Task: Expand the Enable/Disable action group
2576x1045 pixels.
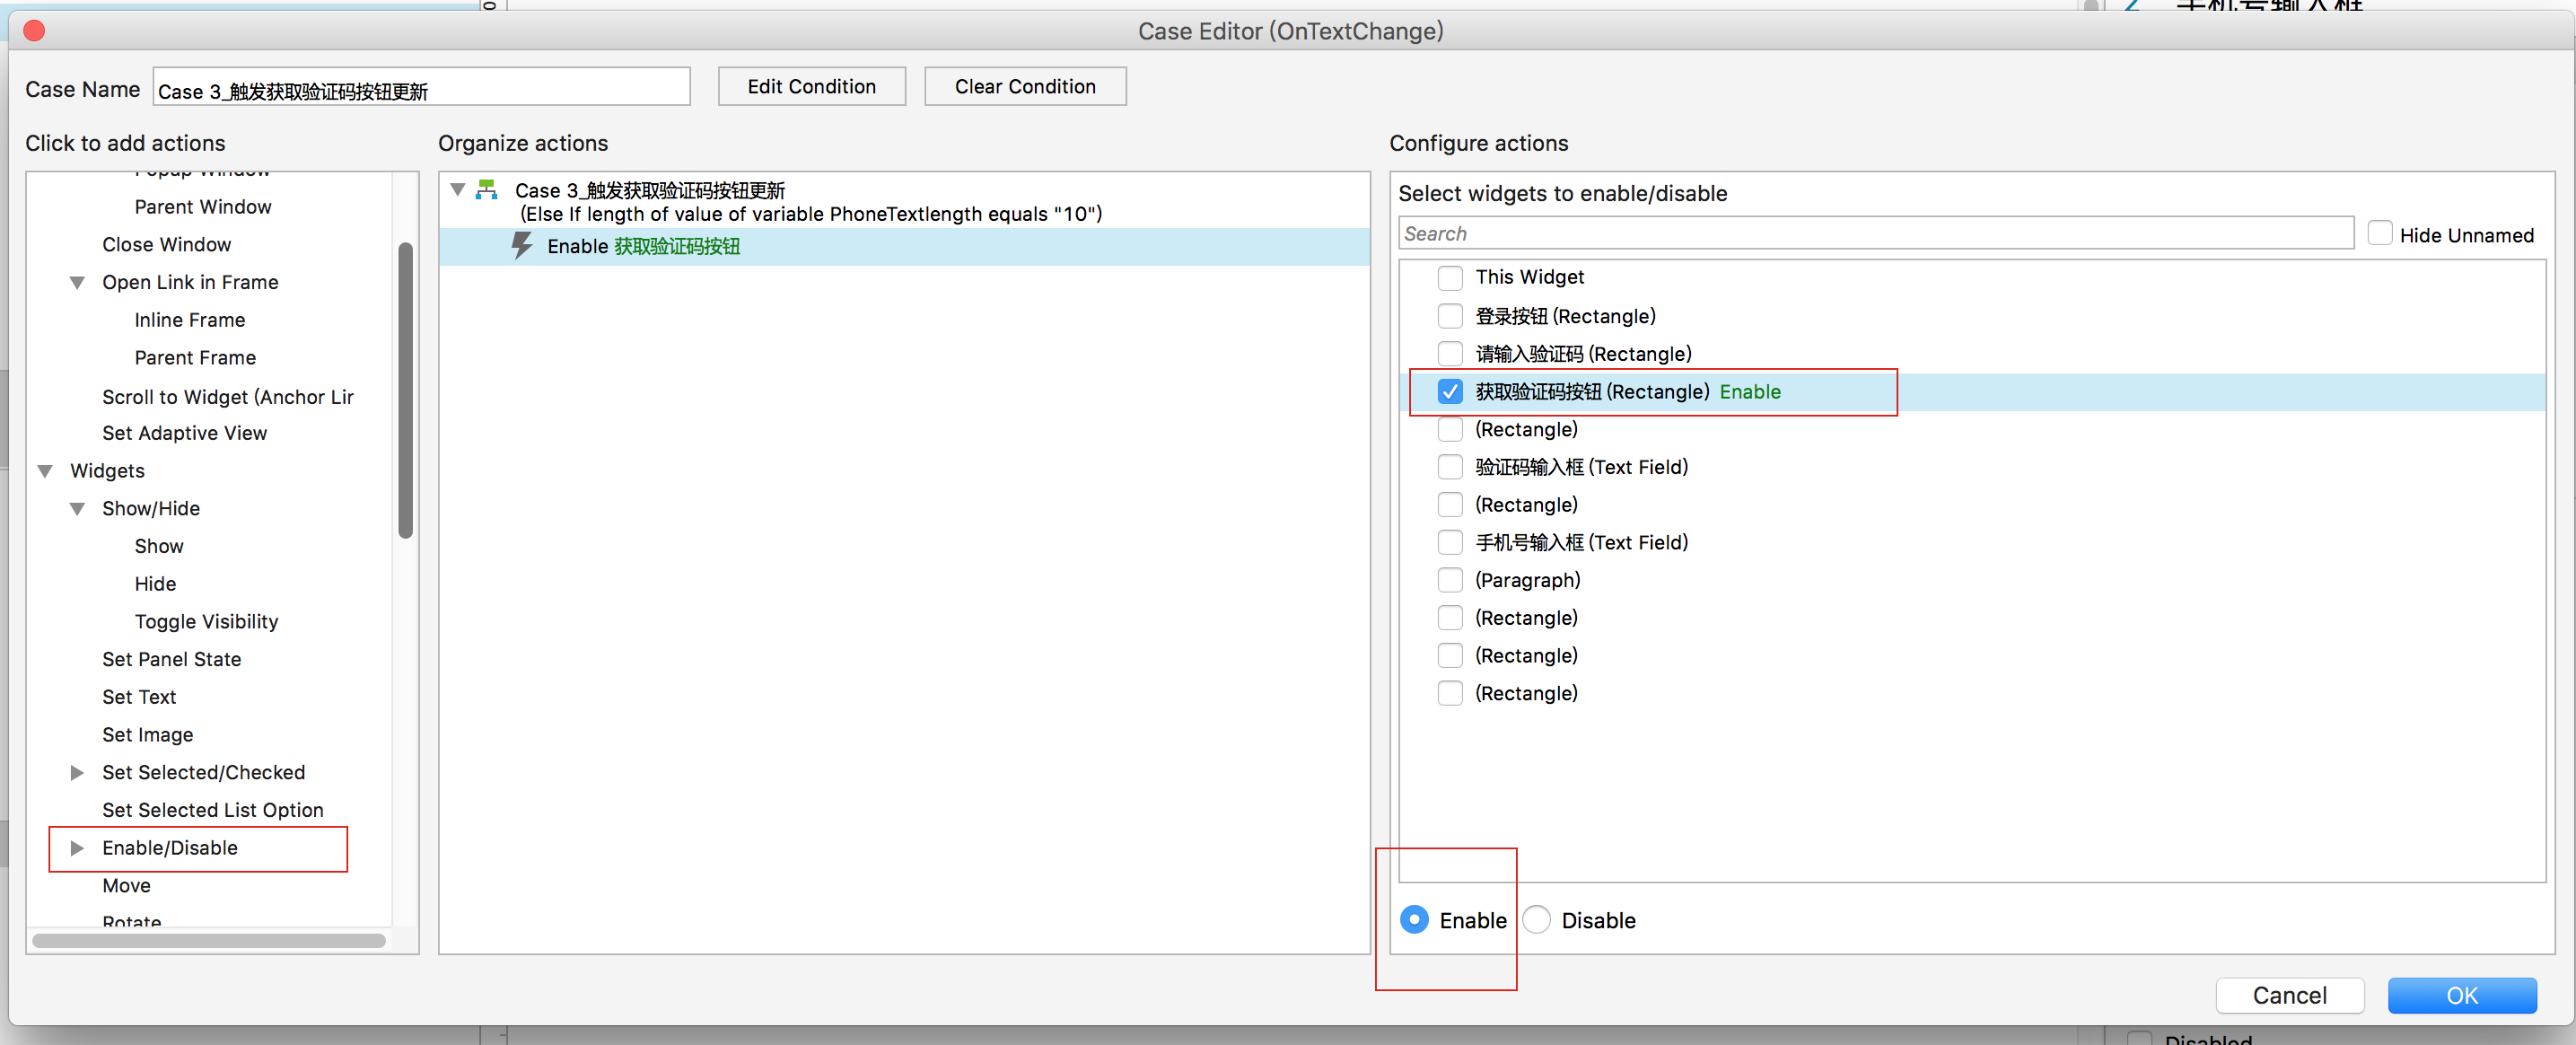Action: point(77,848)
